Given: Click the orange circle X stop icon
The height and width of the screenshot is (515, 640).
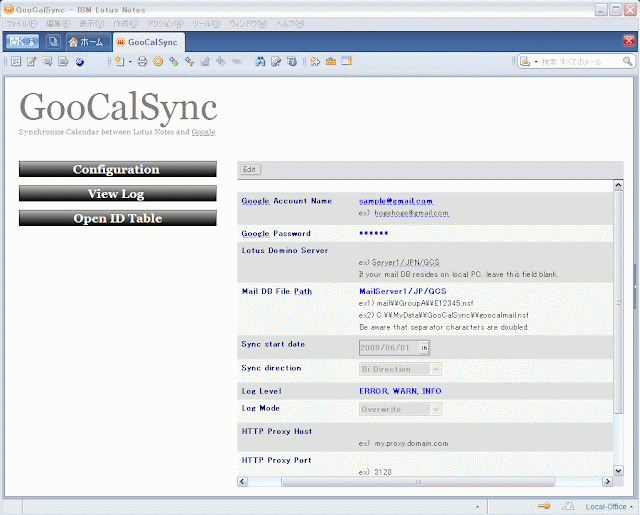Looking at the screenshot, I should 158,62.
